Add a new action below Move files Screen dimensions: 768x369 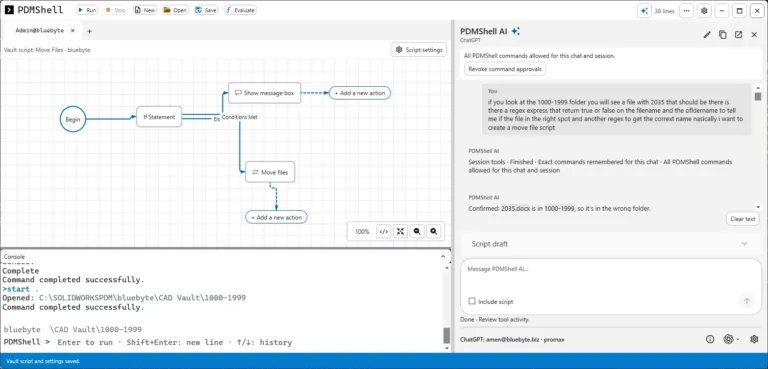[x=276, y=217]
